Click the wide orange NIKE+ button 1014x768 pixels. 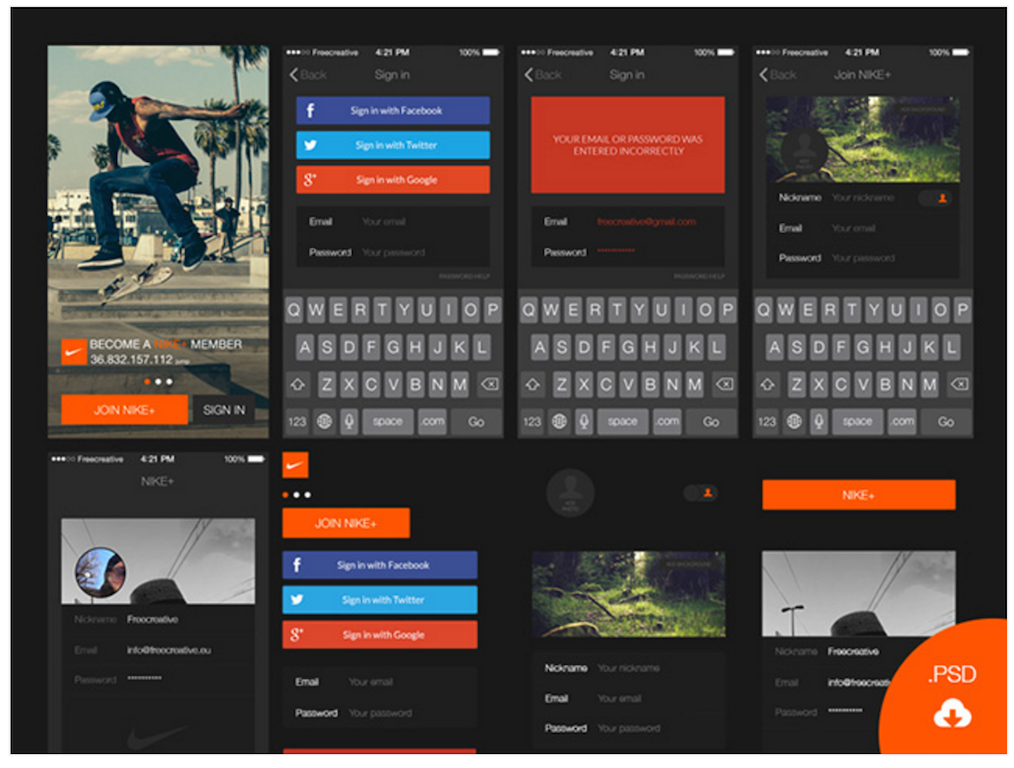tap(859, 495)
